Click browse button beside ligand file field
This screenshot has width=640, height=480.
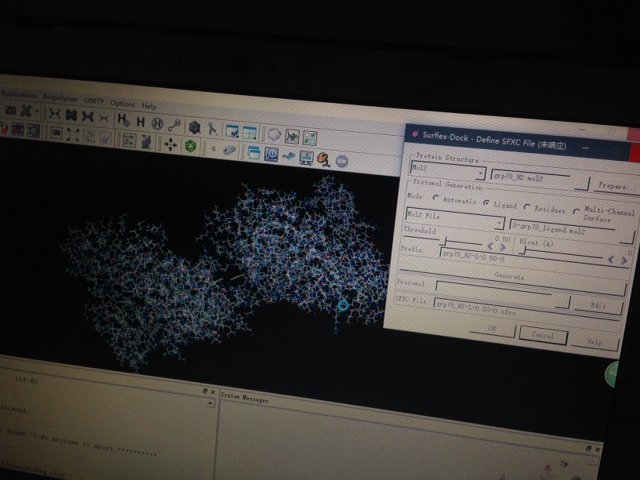pyautogui.click(x=627, y=238)
